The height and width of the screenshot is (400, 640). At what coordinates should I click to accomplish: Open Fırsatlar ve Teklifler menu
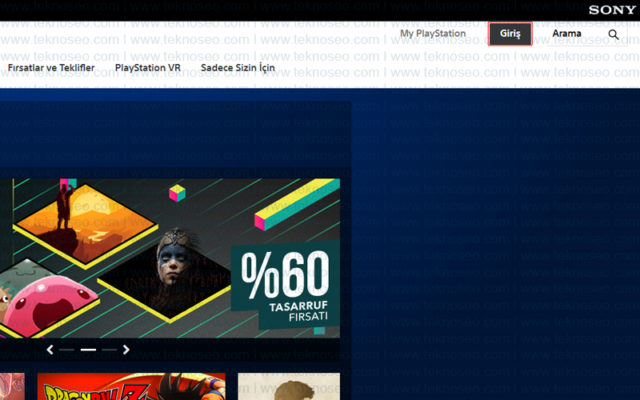(51, 68)
